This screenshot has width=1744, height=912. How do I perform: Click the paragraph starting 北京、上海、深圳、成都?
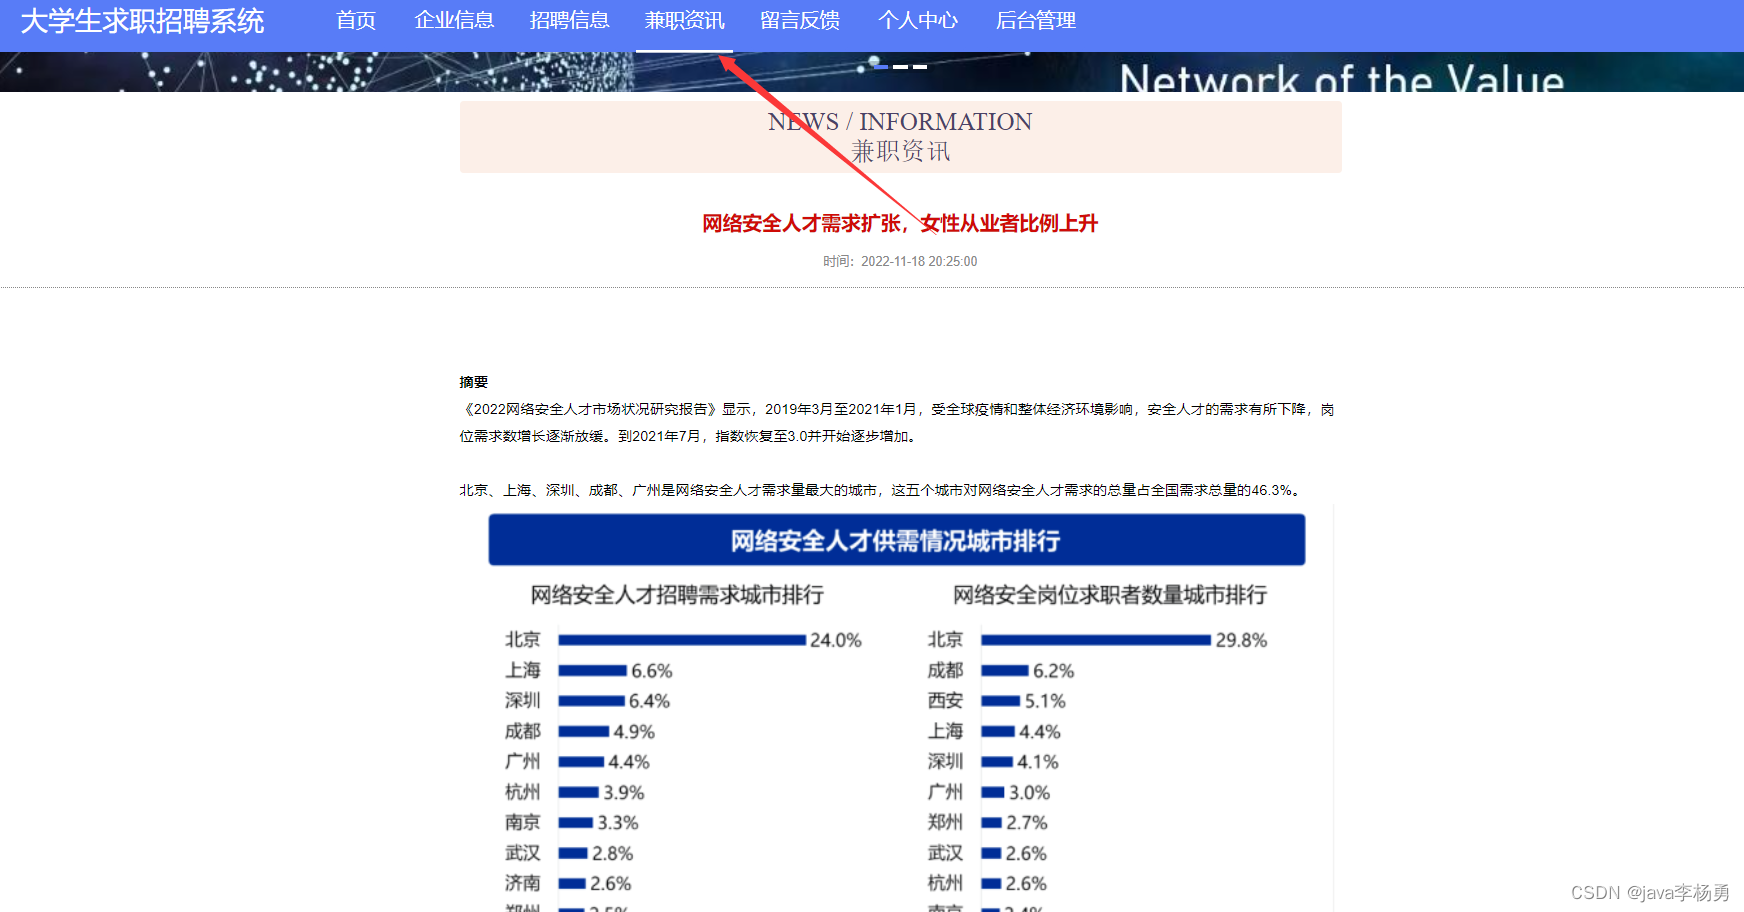pyautogui.click(x=882, y=490)
